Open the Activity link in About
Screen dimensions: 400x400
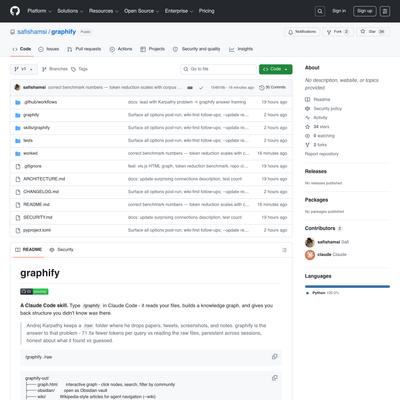[x=316, y=117]
